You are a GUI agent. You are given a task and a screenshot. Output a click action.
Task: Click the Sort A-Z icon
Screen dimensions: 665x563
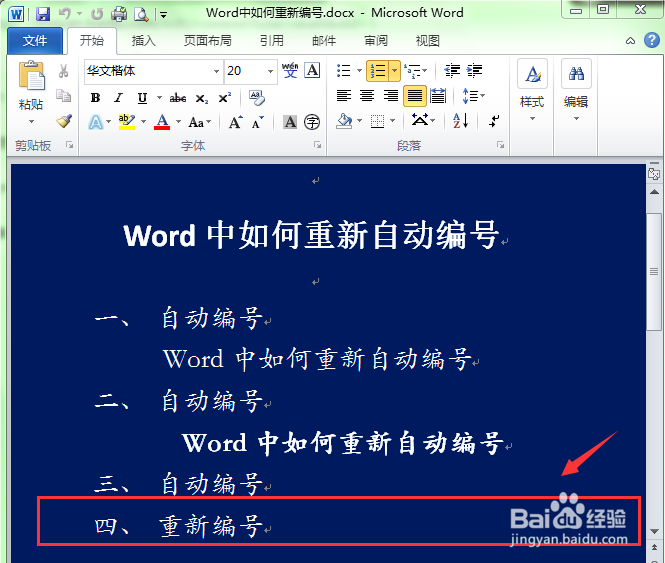[461, 121]
